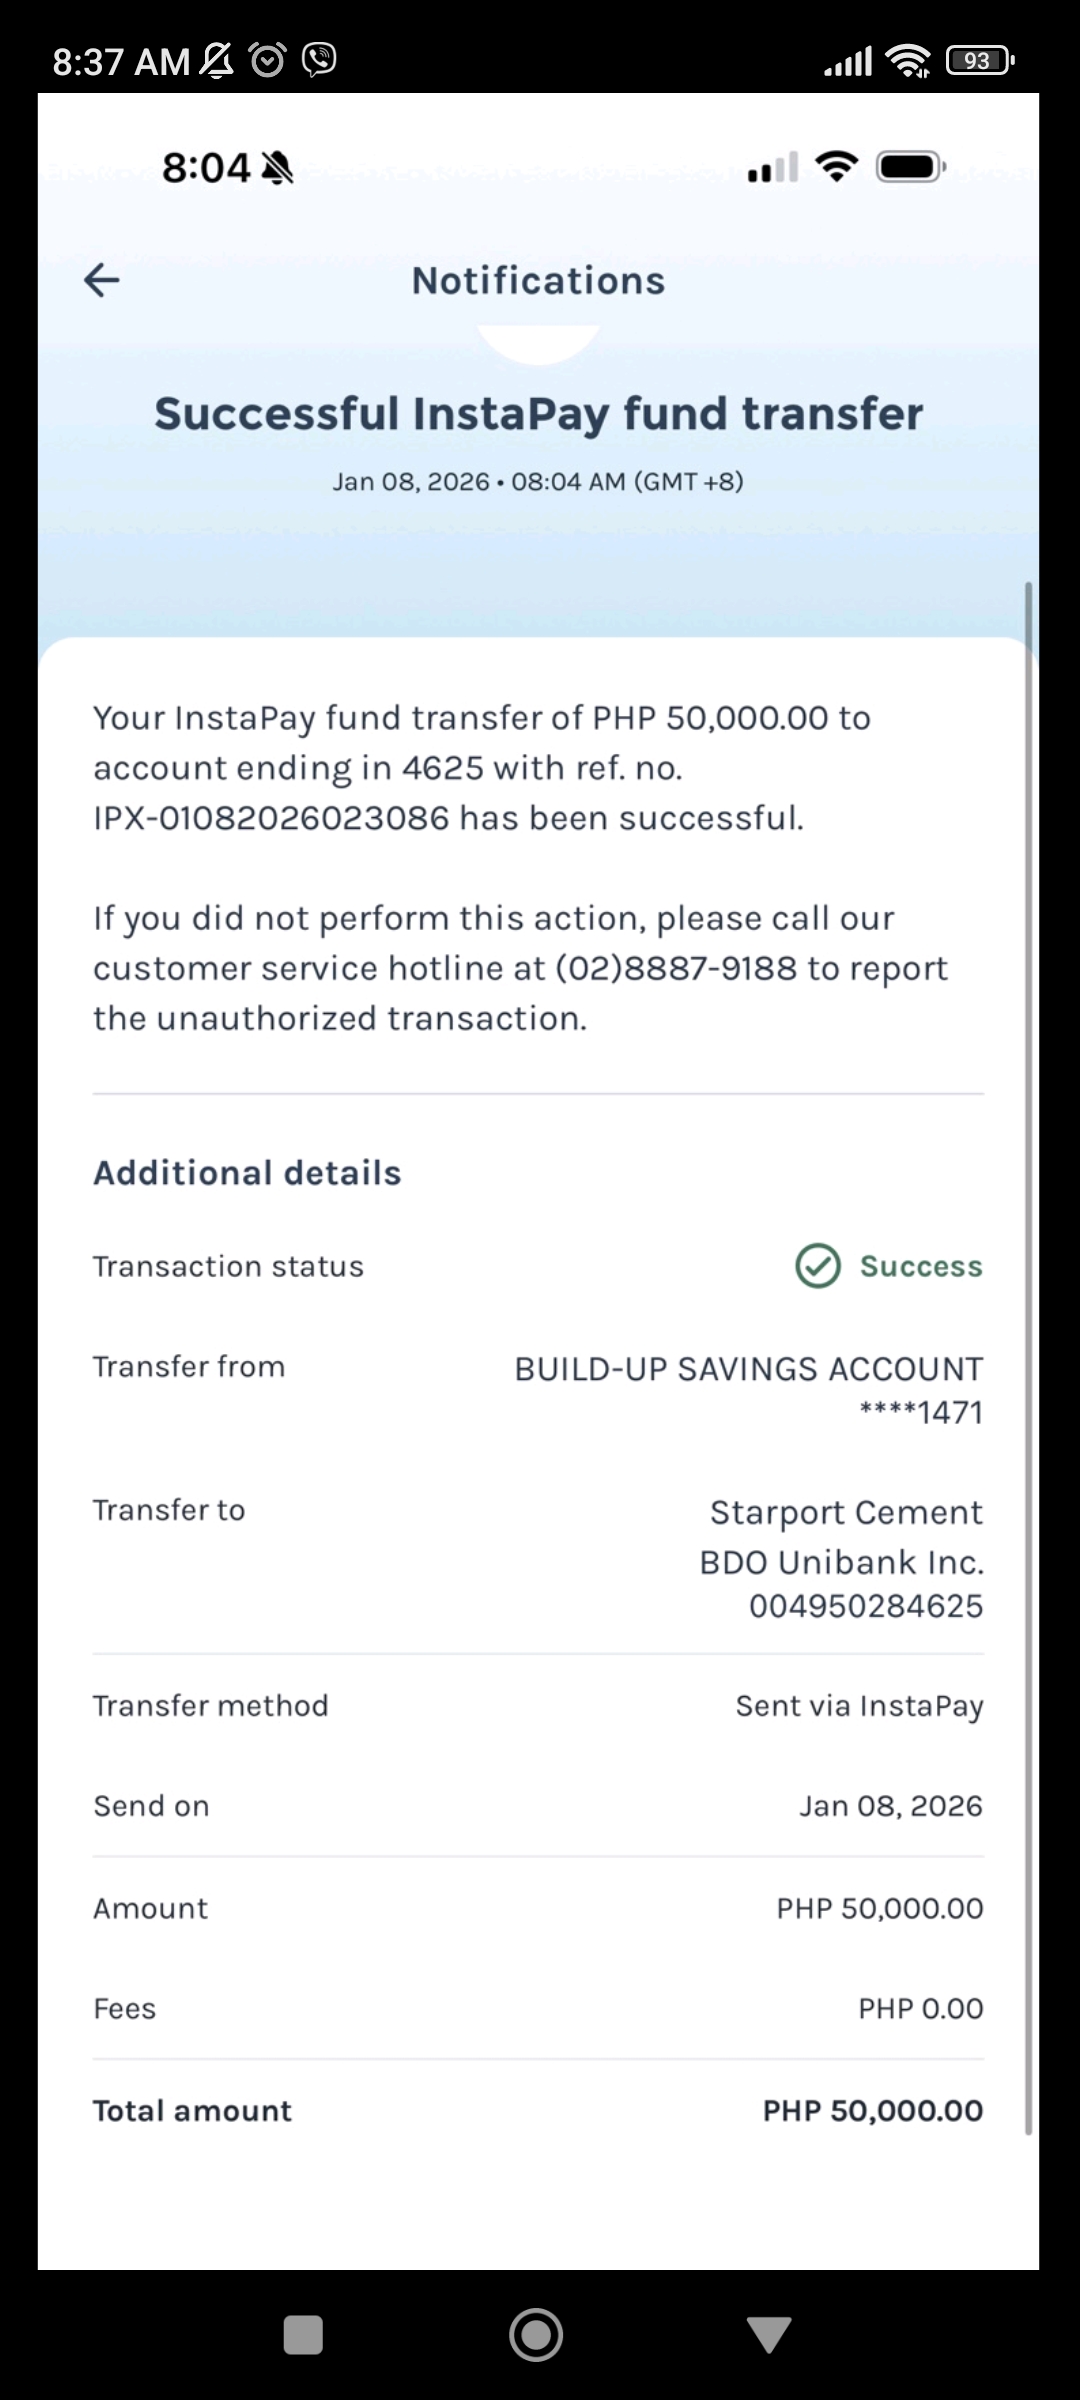The height and width of the screenshot is (2400, 1080).
Task: Tap the vertical scrollbar on right edge
Action: click(x=1028, y=1360)
